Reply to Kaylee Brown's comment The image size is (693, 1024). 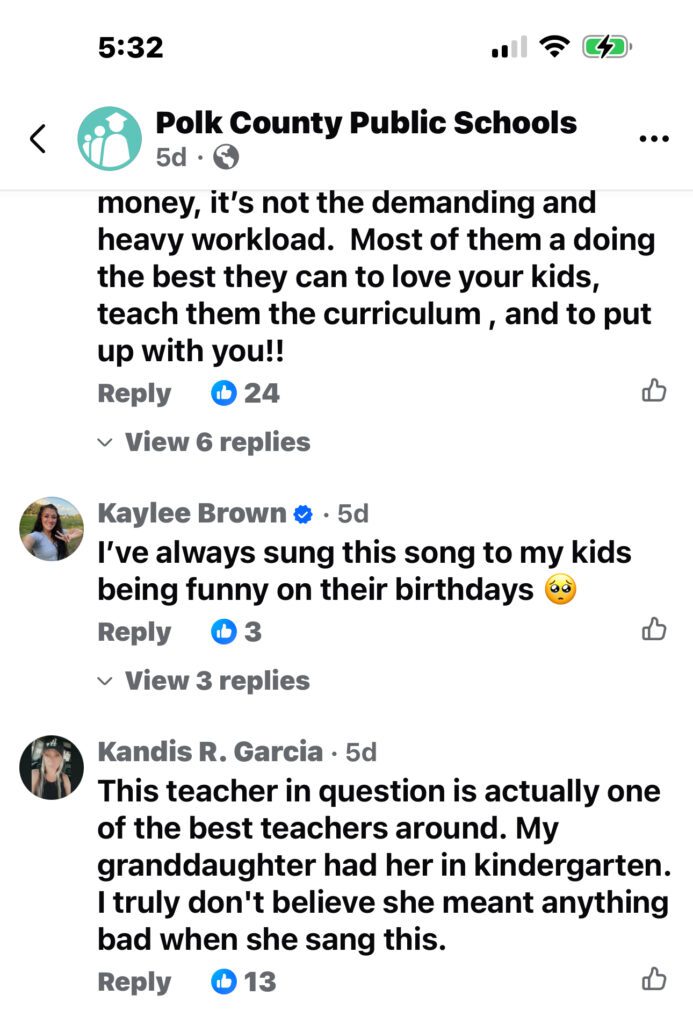pyautogui.click(x=134, y=632)
